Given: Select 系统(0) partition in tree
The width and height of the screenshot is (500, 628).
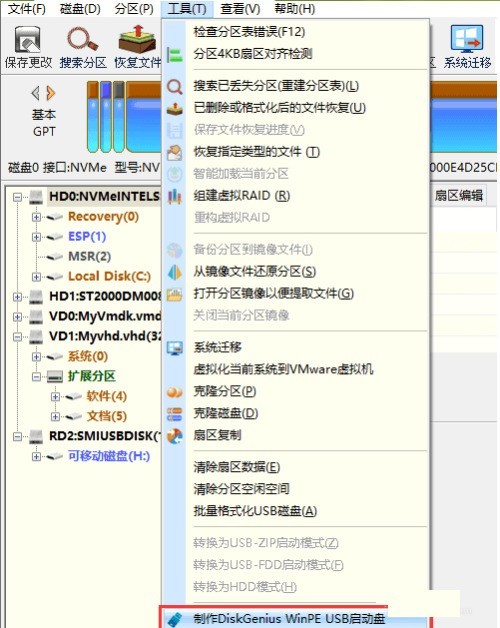Looking at the screenshot, I should click(x=87, y=356).
